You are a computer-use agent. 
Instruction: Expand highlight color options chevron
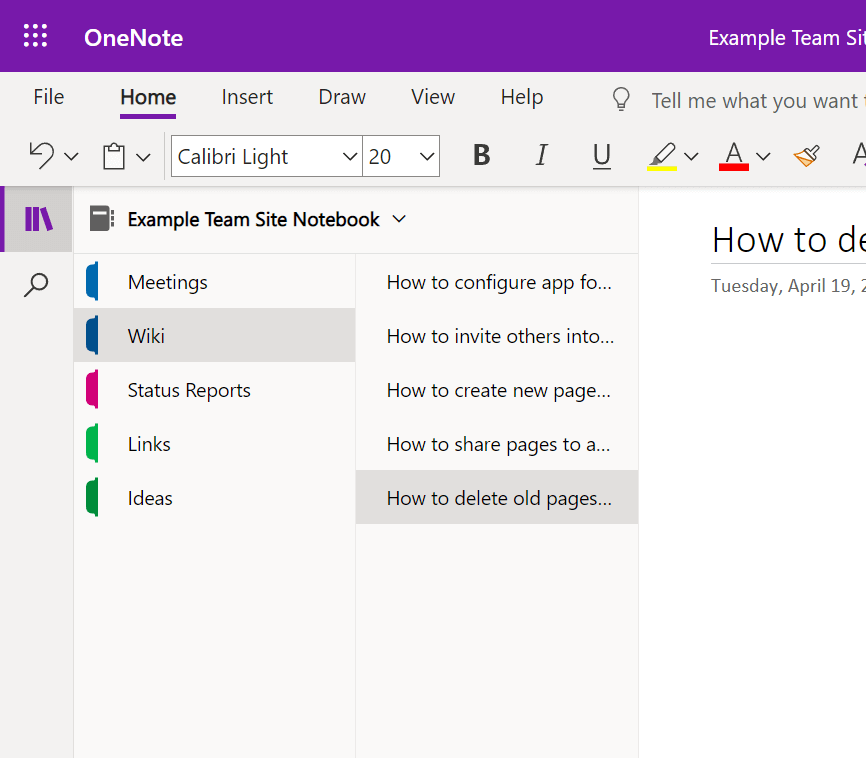(691, 157)
